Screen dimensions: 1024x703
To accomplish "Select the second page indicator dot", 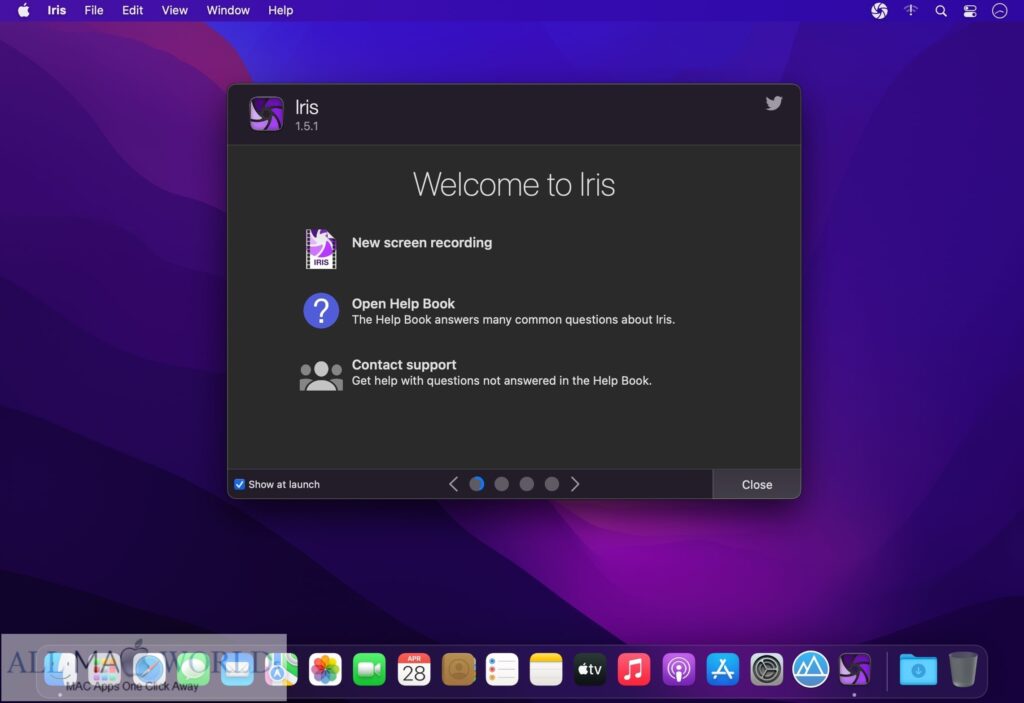I will pos(502,484).
